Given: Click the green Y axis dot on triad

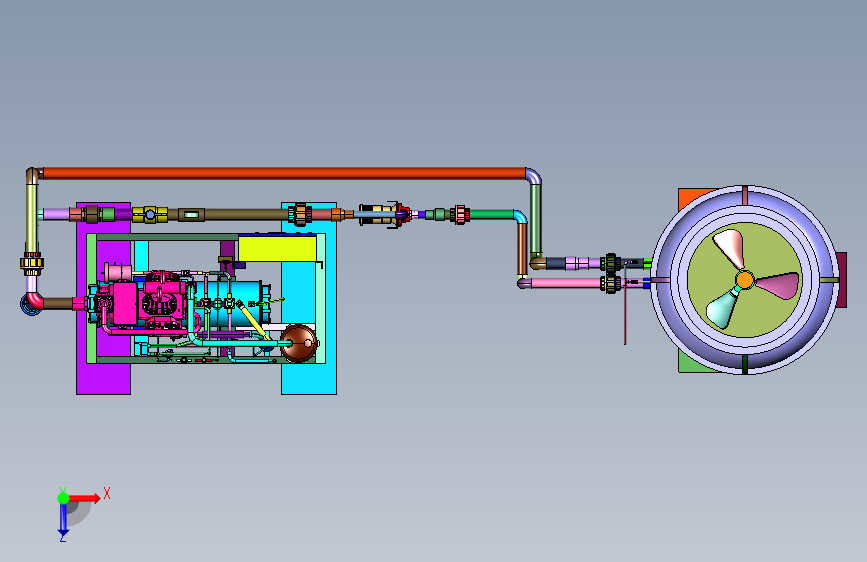Looking at the screenshot, I should [x=63, y=498].
